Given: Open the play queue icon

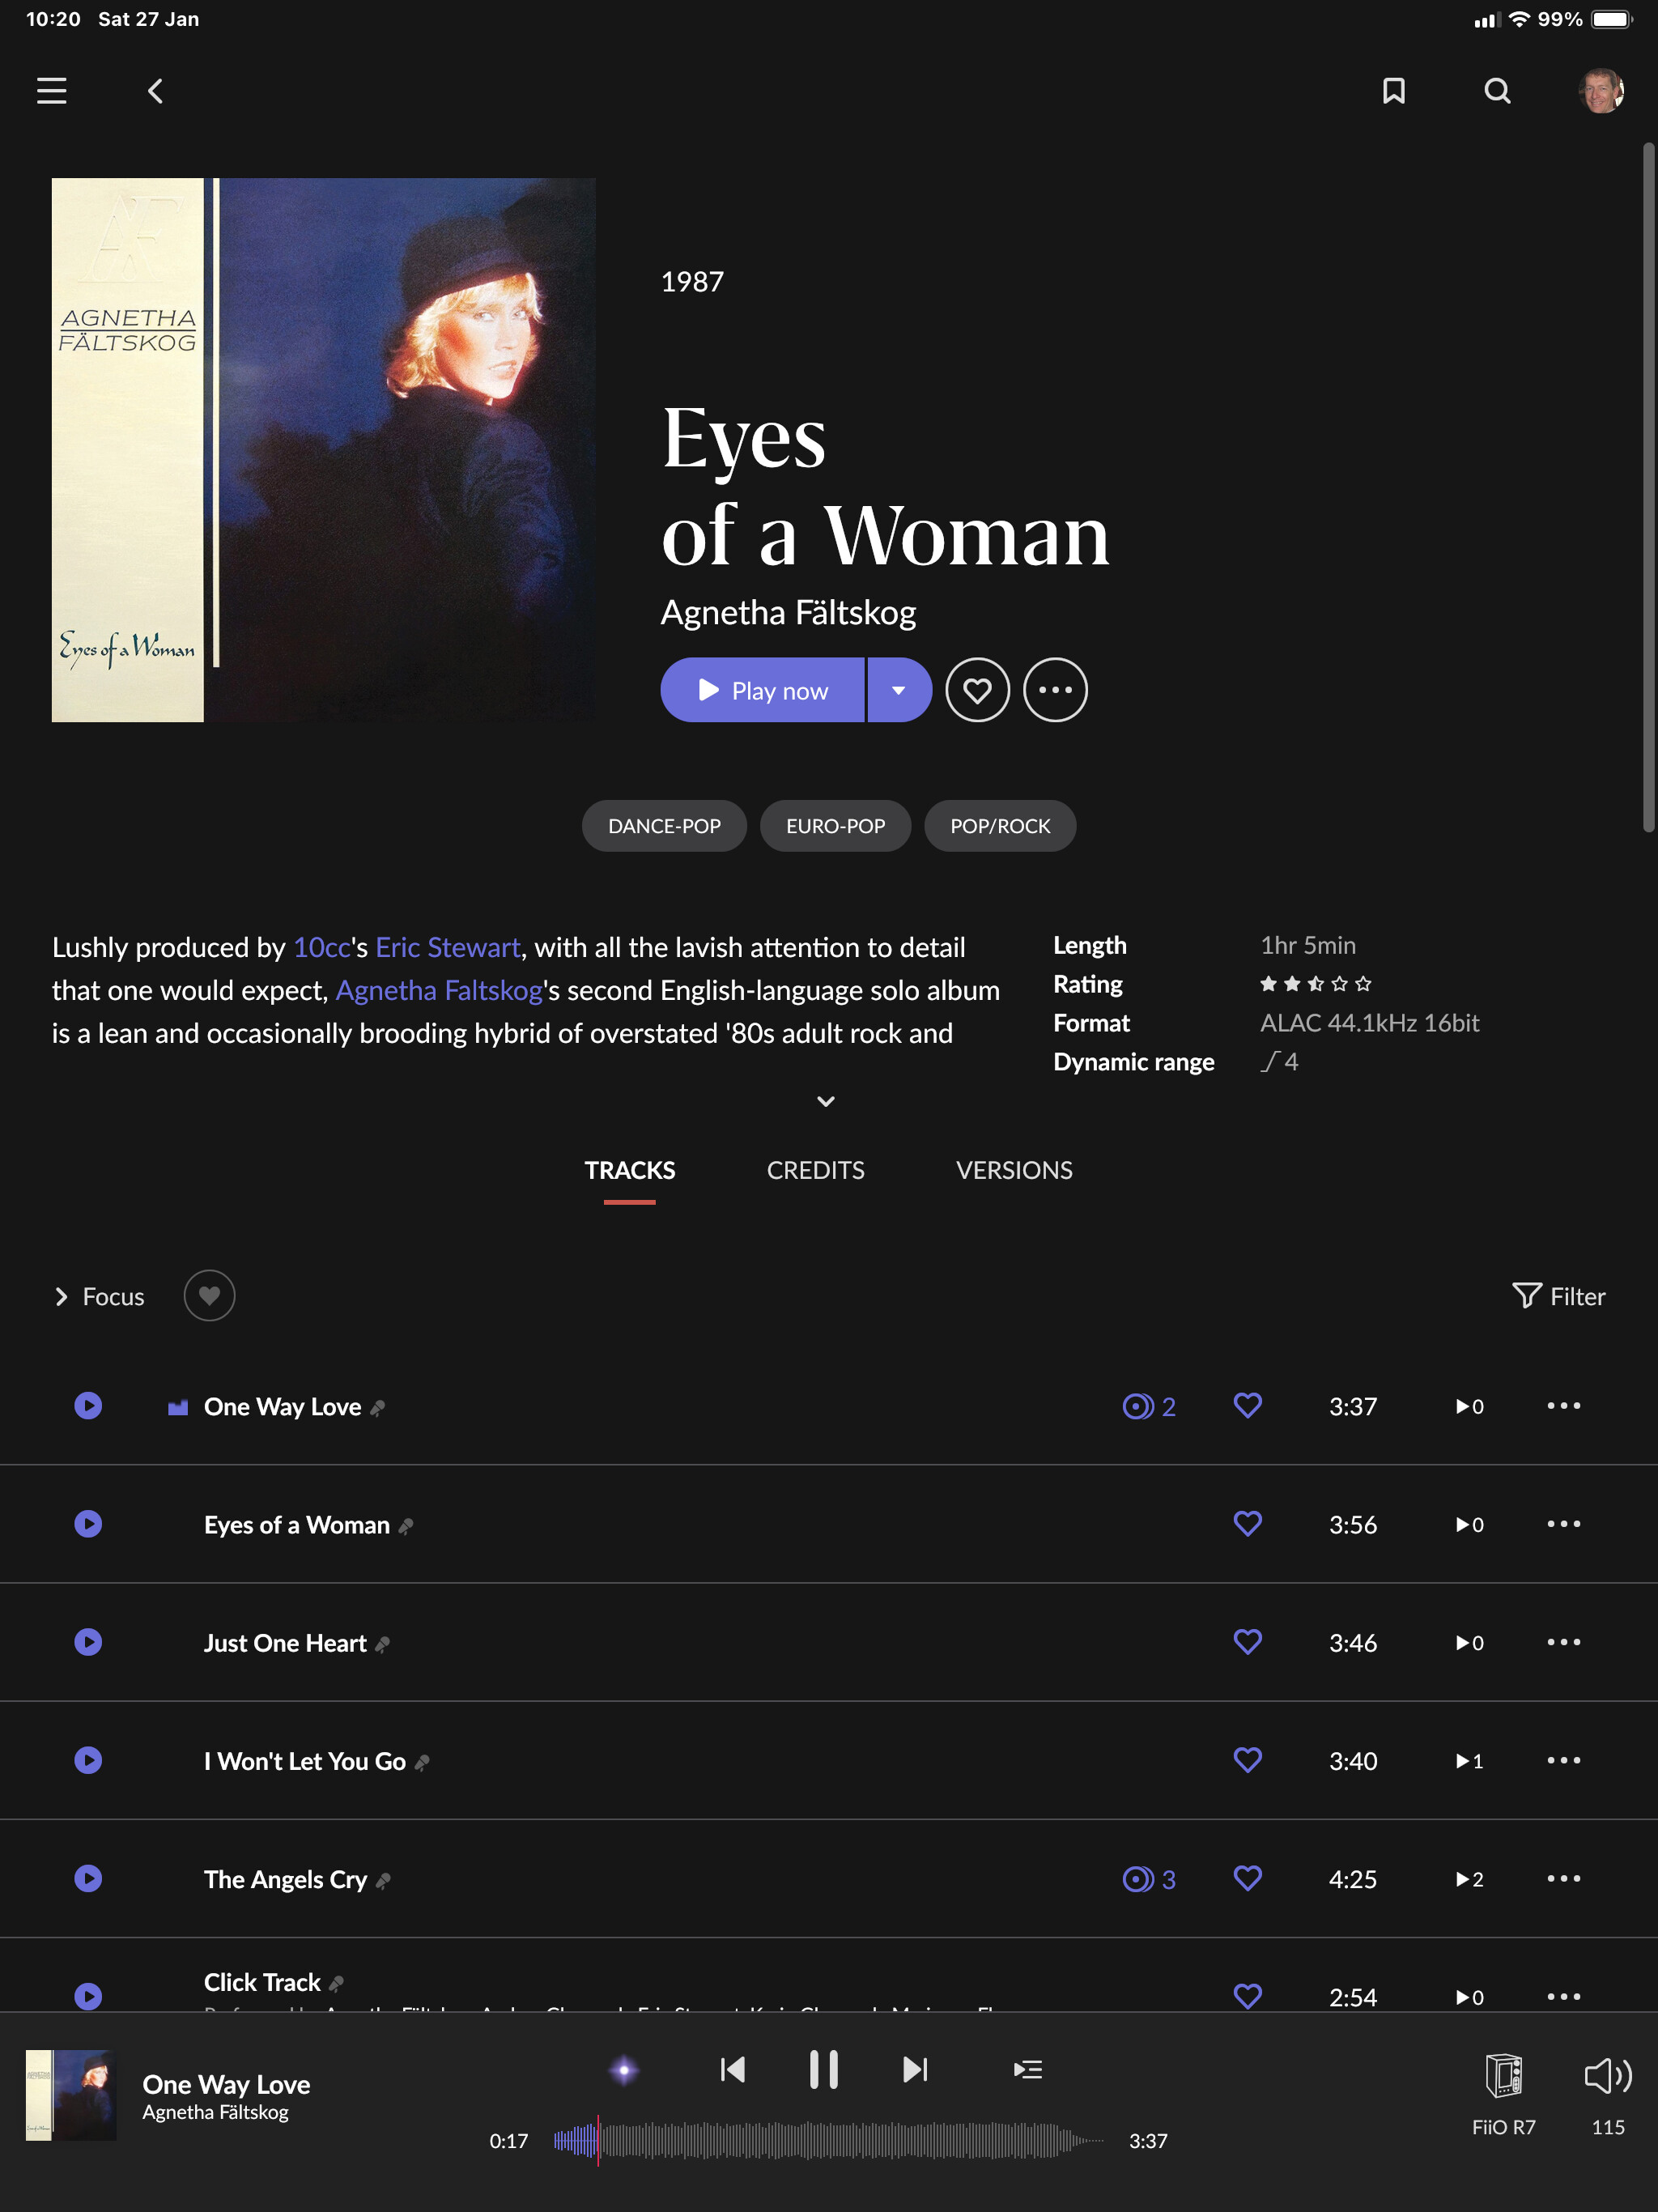Looking at the screenshot, I should (1027, 2070).
